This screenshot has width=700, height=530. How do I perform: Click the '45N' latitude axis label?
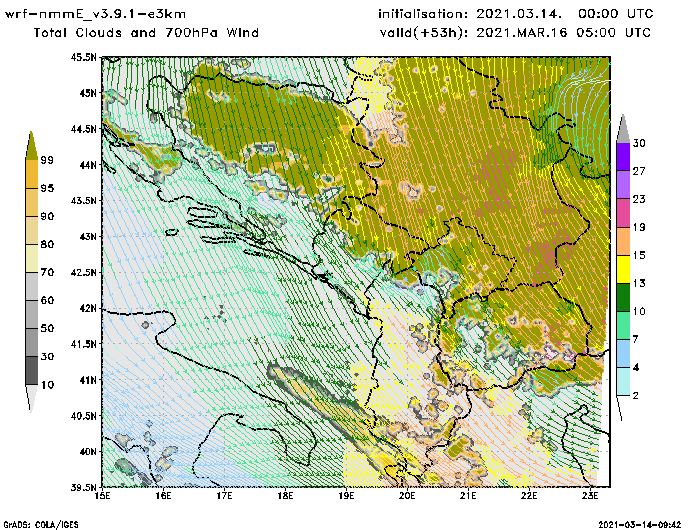(x=88, y=93)
